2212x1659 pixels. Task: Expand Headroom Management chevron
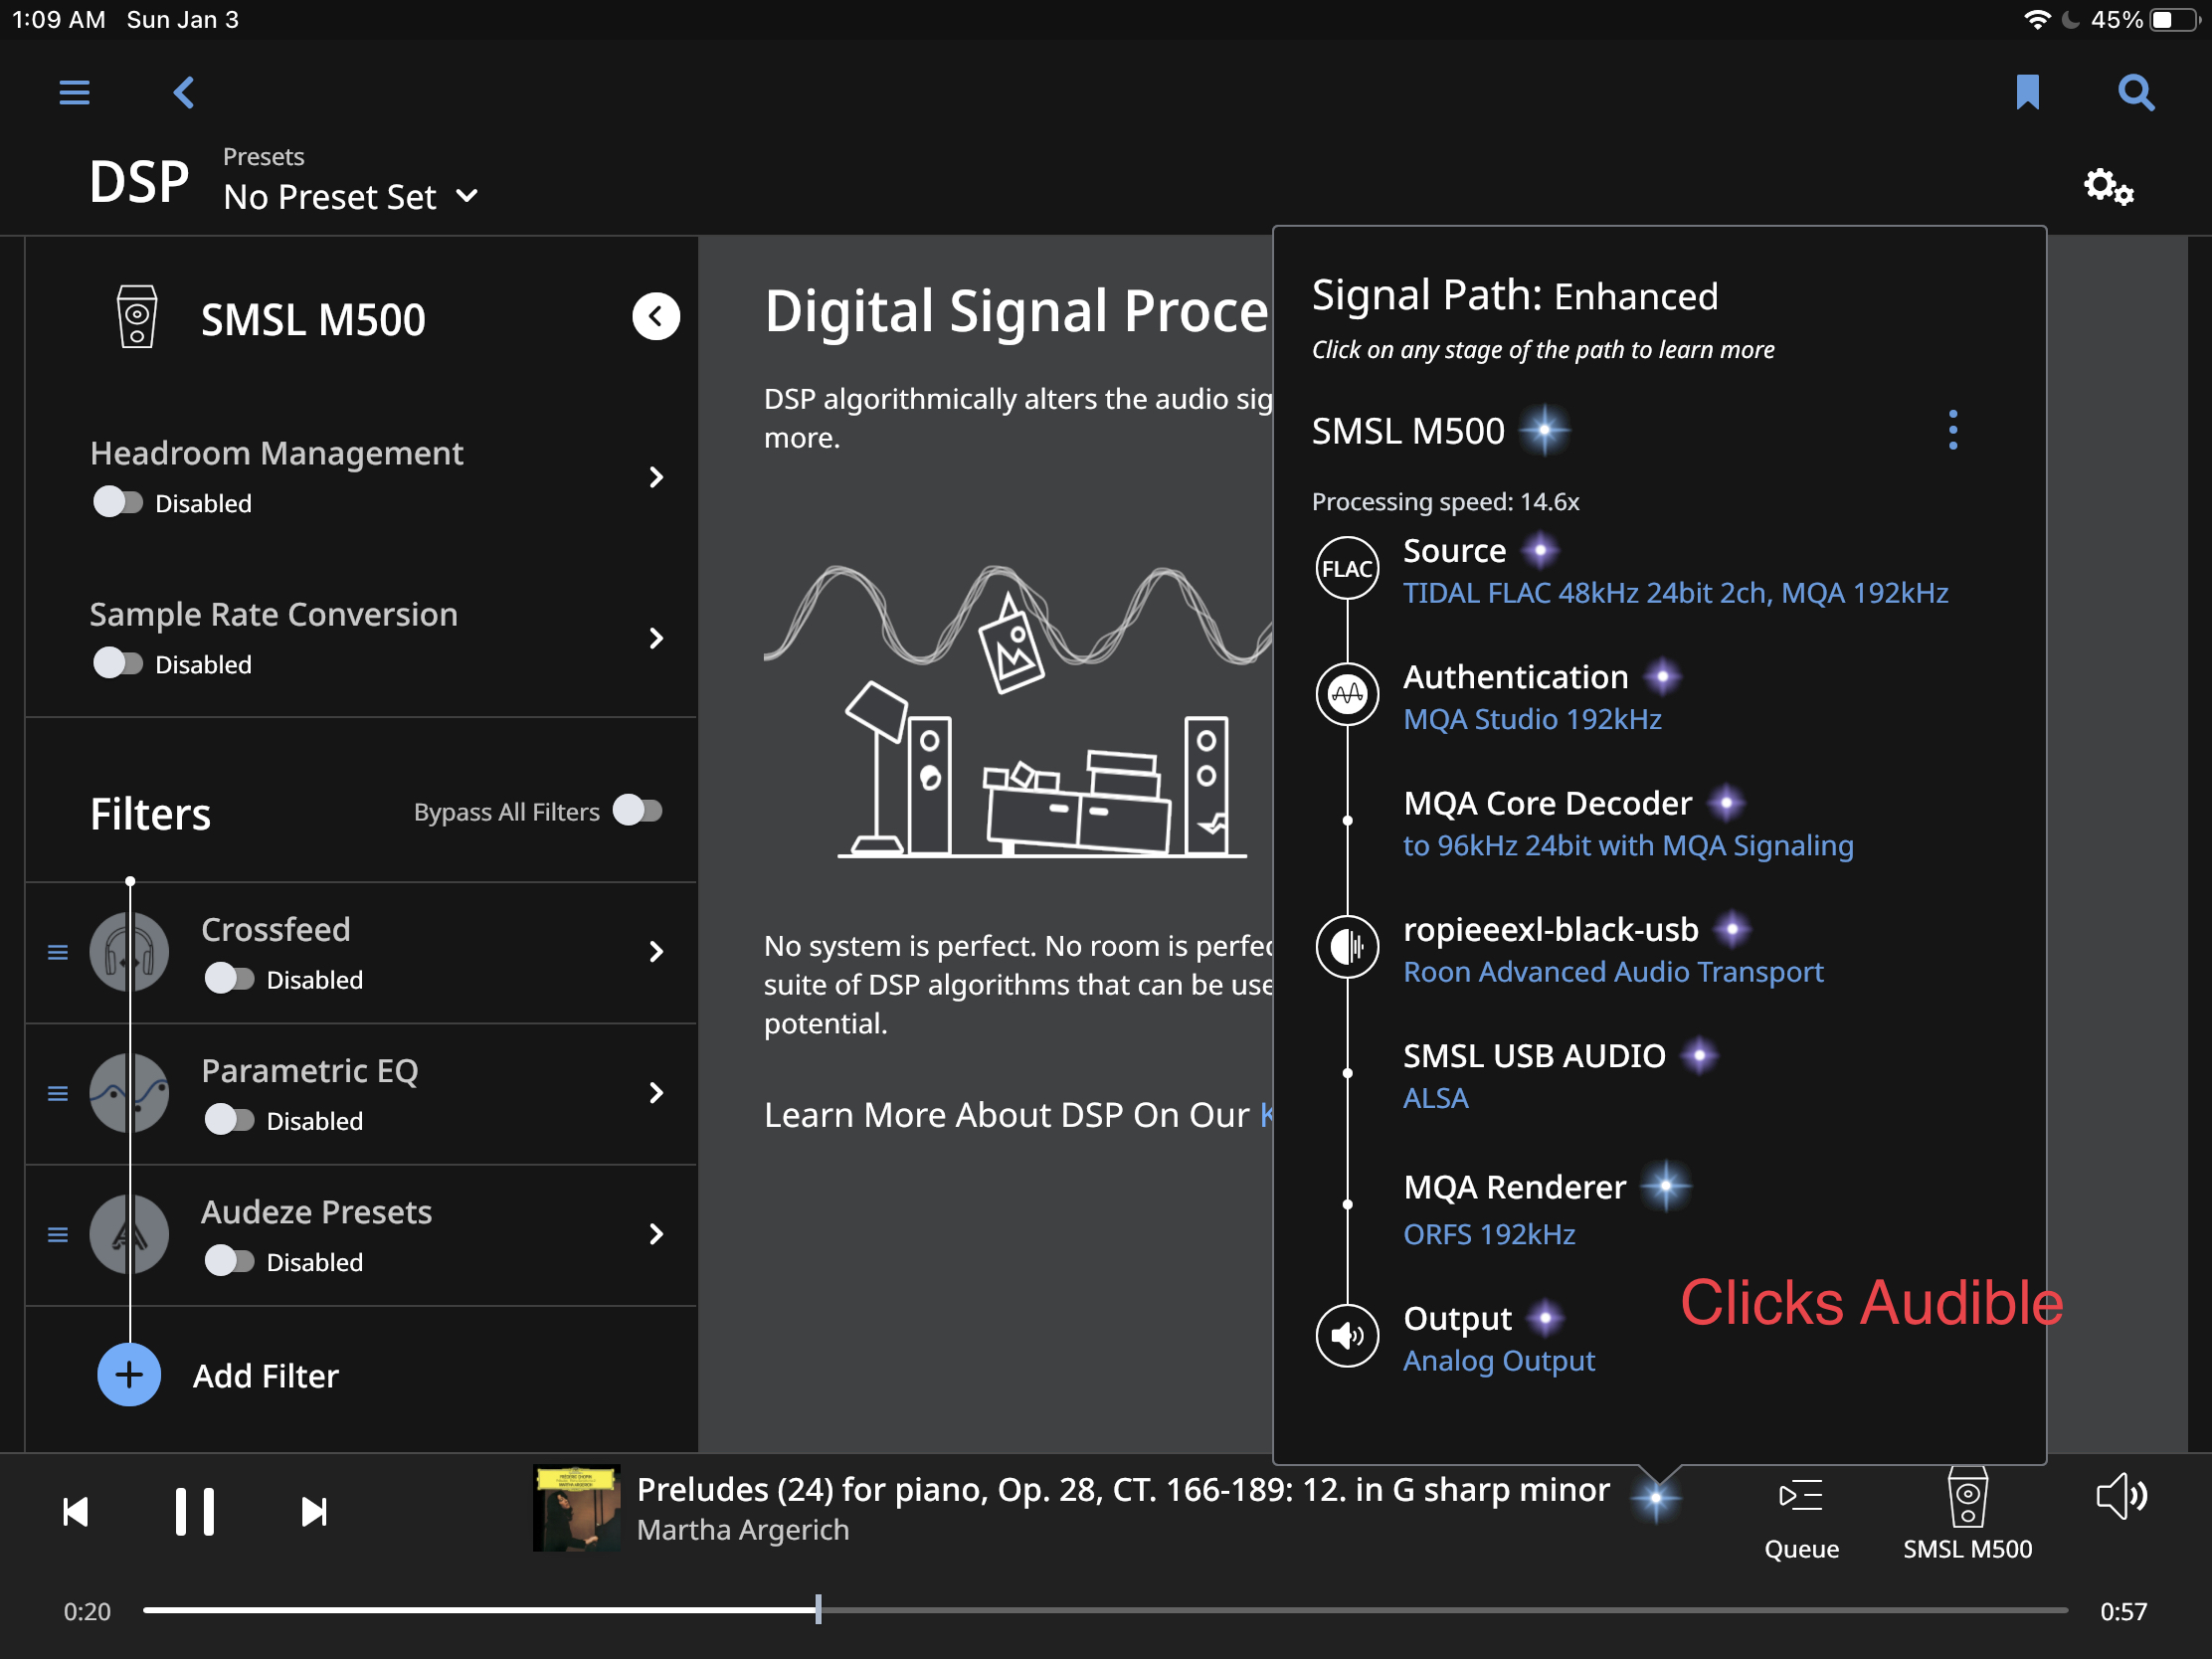click(x=656, y=477)
